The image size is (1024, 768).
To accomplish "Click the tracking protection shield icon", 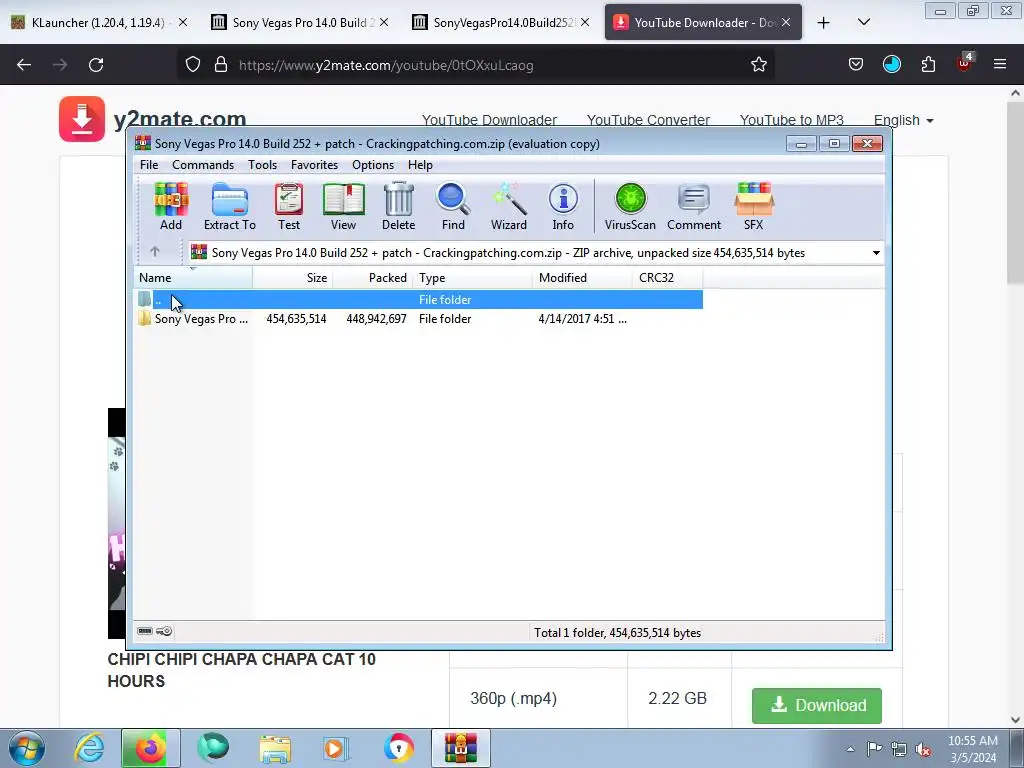I will click(193, 65).
